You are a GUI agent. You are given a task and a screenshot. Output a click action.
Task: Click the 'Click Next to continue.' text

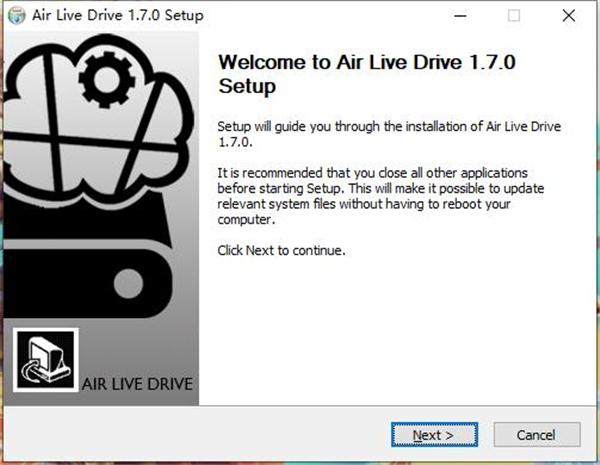[281, 250]
